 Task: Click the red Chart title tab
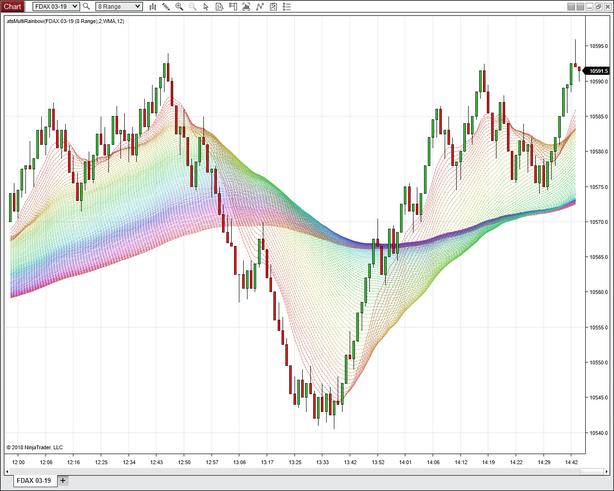(x=13, y=6)
